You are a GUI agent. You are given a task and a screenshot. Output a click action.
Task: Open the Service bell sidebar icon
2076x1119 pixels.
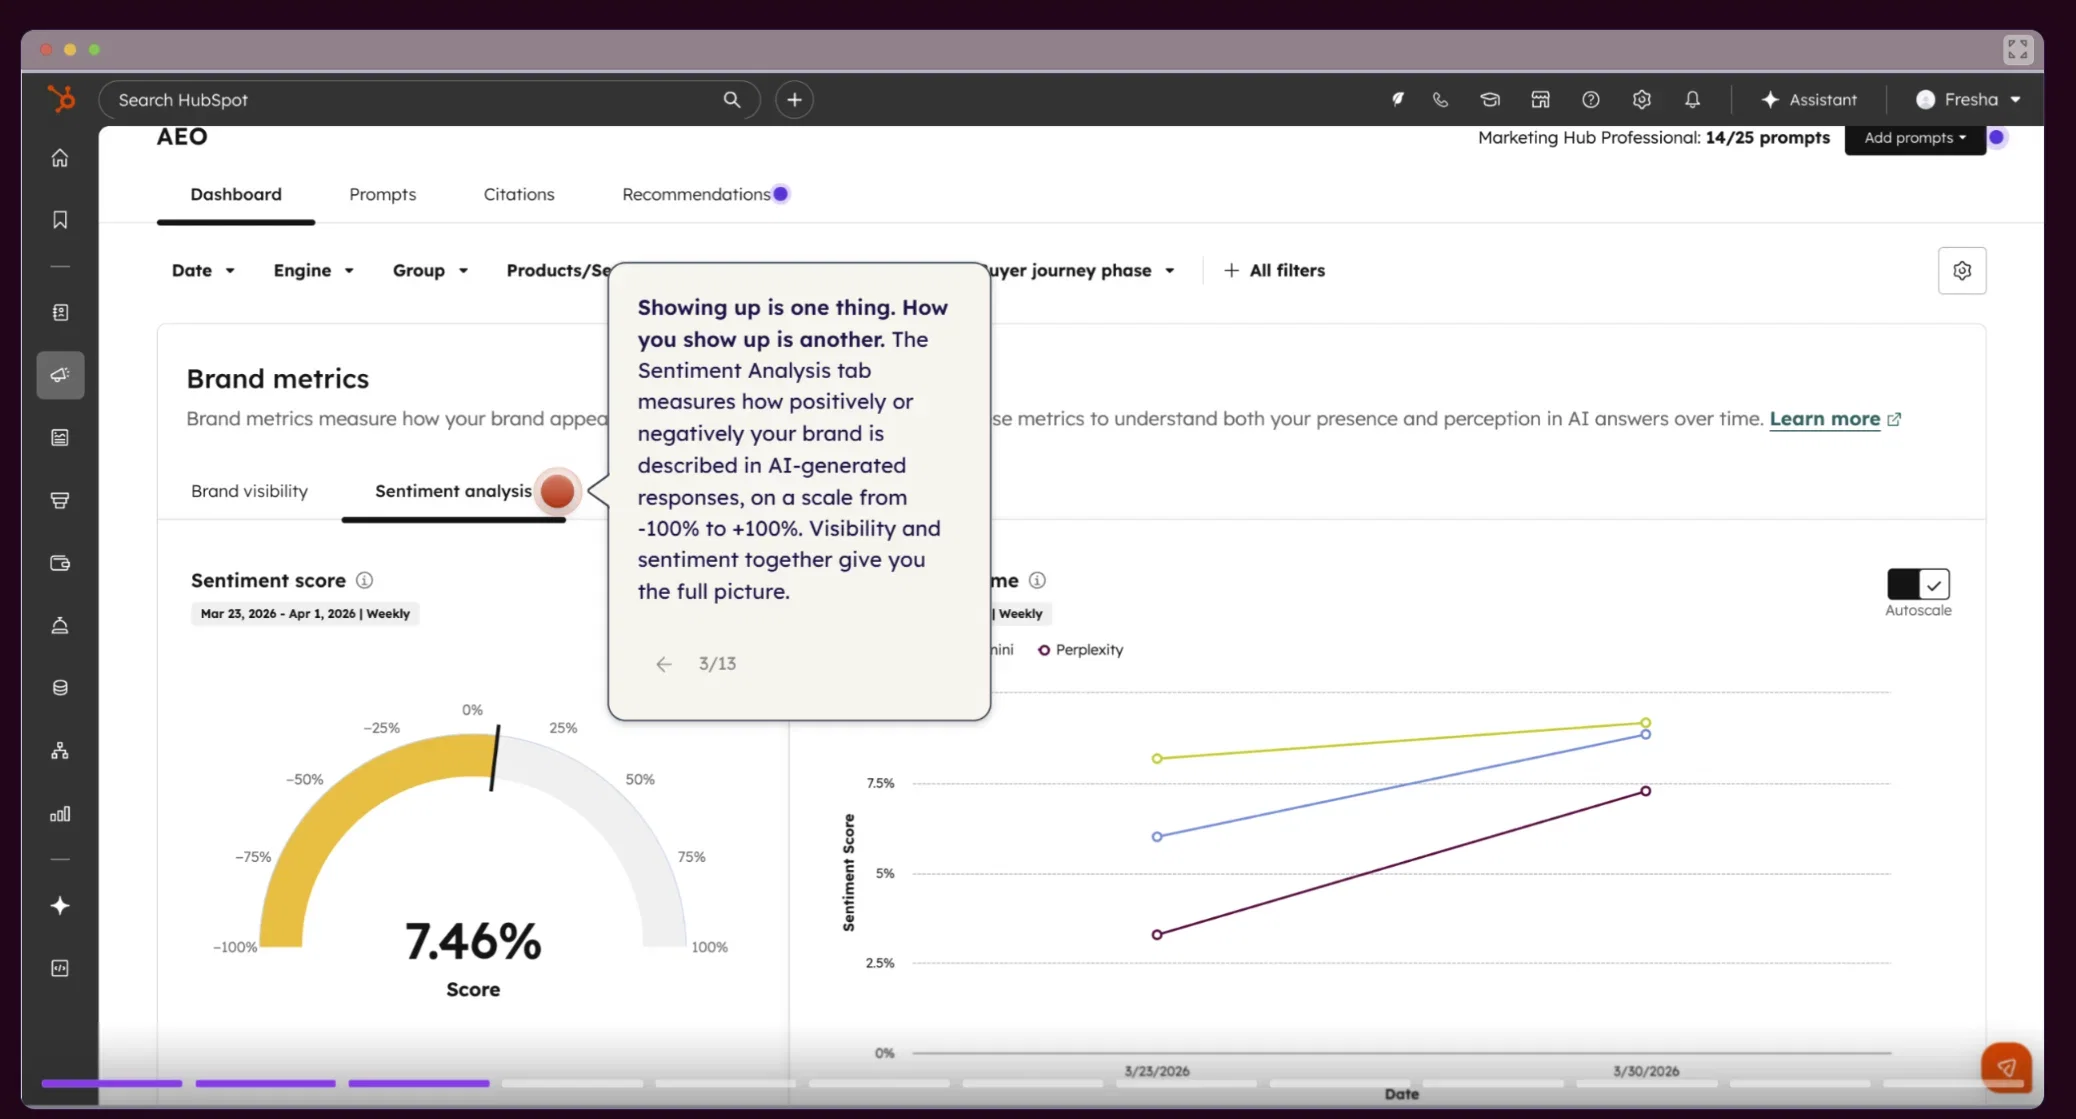60,626
